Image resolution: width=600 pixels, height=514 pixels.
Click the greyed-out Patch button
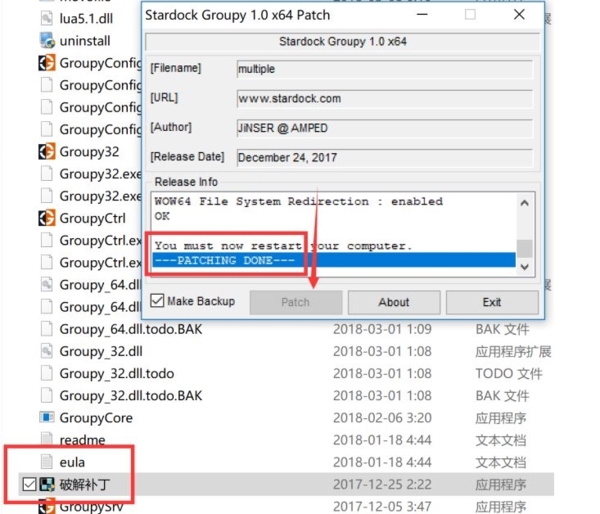click(x=295, y=302)
